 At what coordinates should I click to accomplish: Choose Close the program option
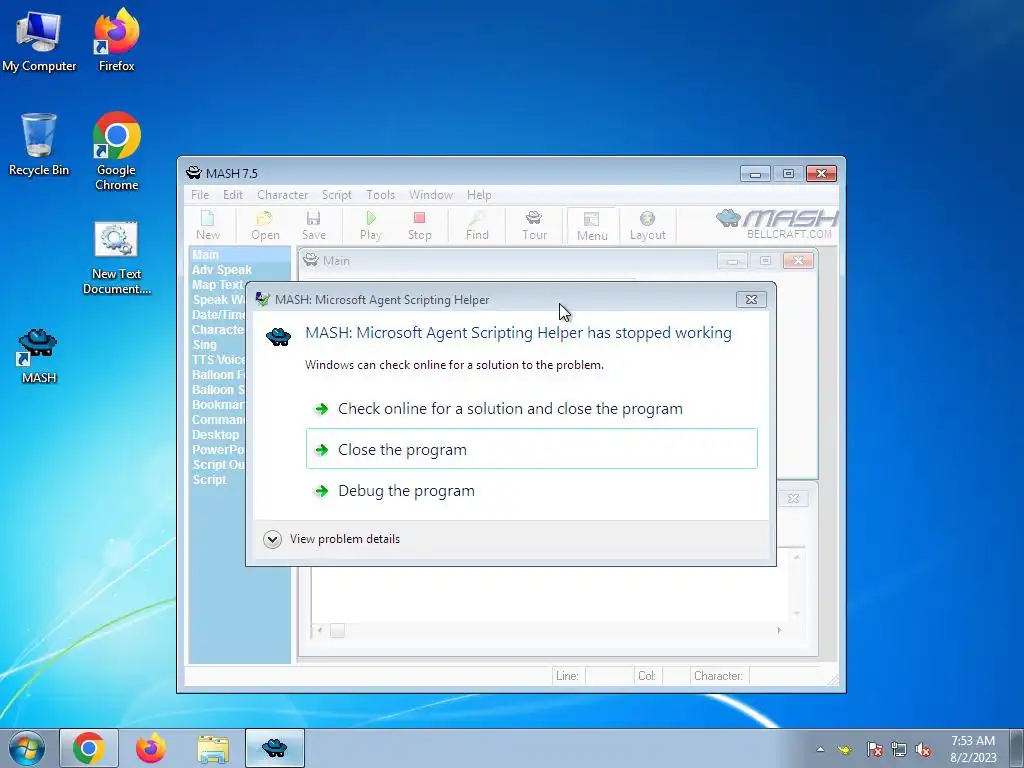click(532, 449)
